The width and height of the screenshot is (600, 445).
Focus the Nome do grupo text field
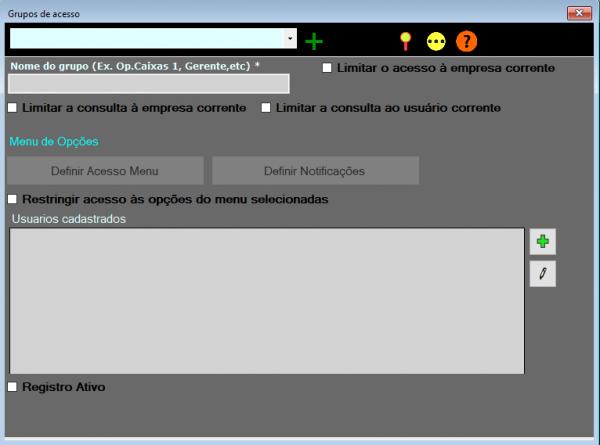(148, 84)
